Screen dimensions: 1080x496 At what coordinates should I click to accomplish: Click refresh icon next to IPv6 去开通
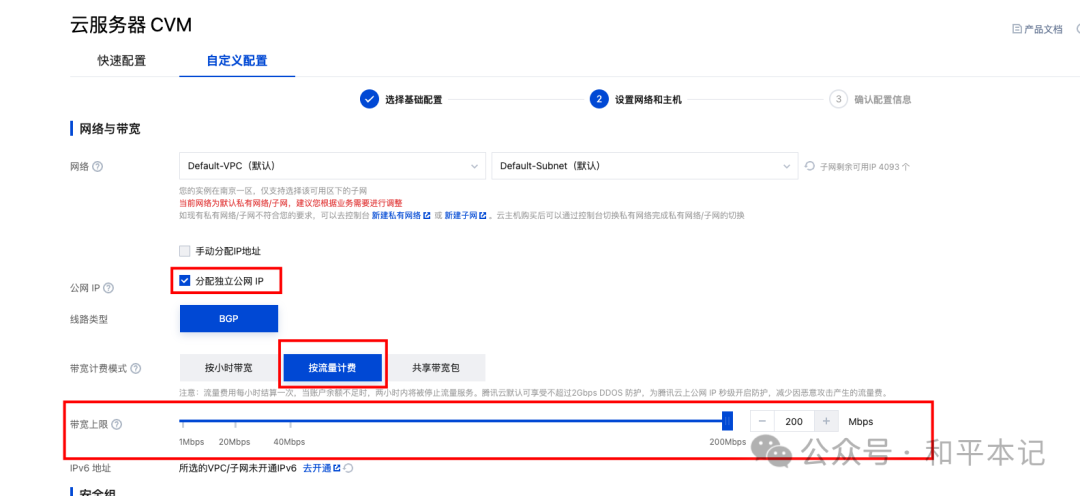point(349,468)
